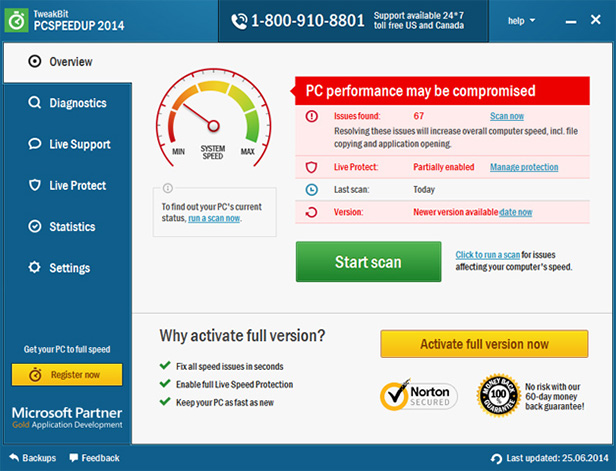Close the PCSpeedUp window
The width and height of the screenshot is (616, 471).
596,20
